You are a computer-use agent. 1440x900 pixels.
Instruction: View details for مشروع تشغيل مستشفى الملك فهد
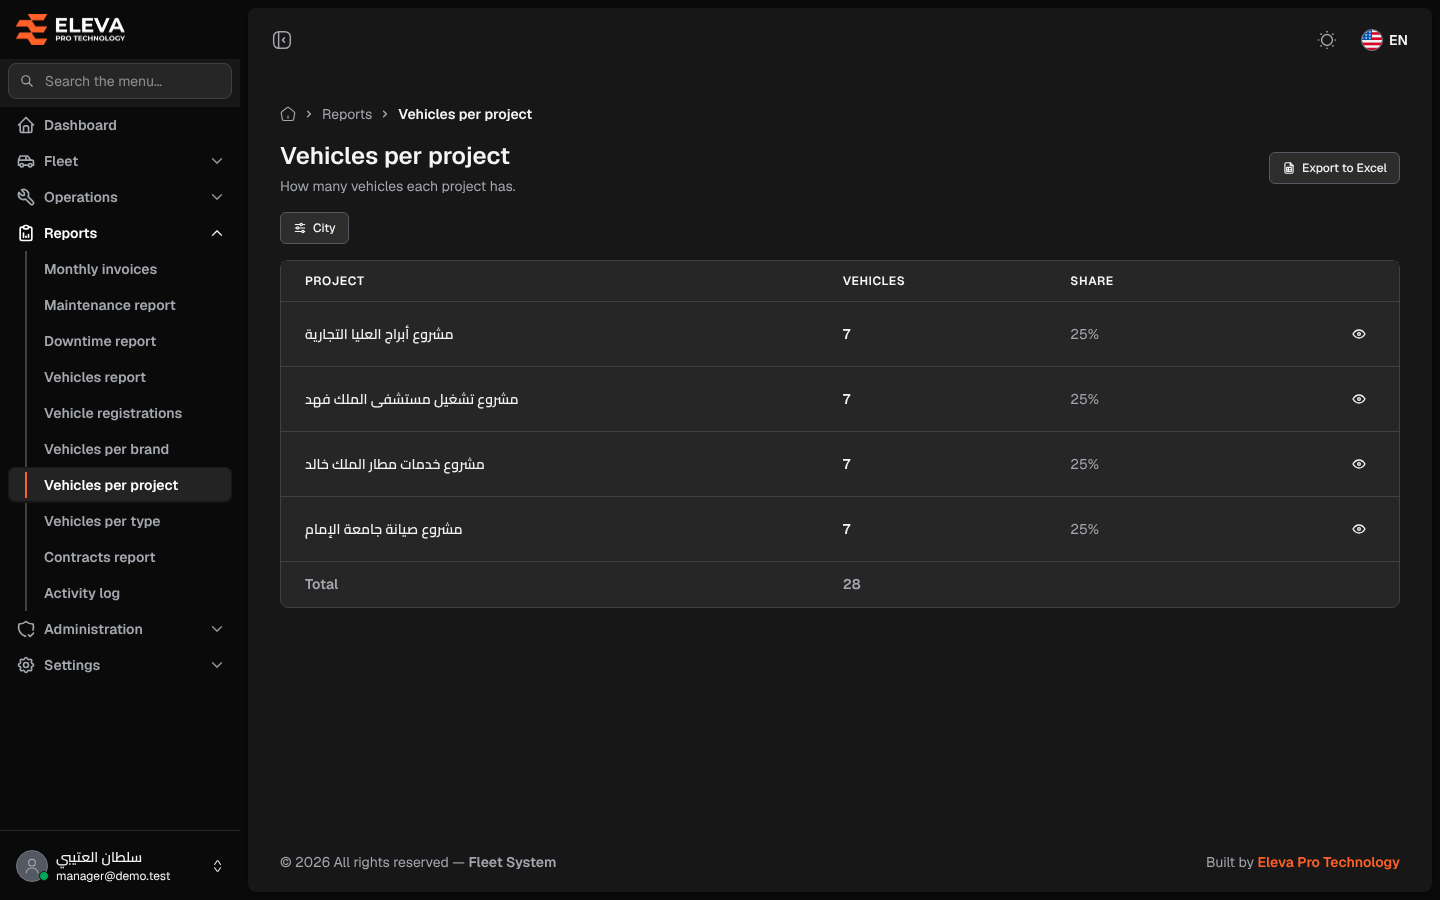(1359, 399)
